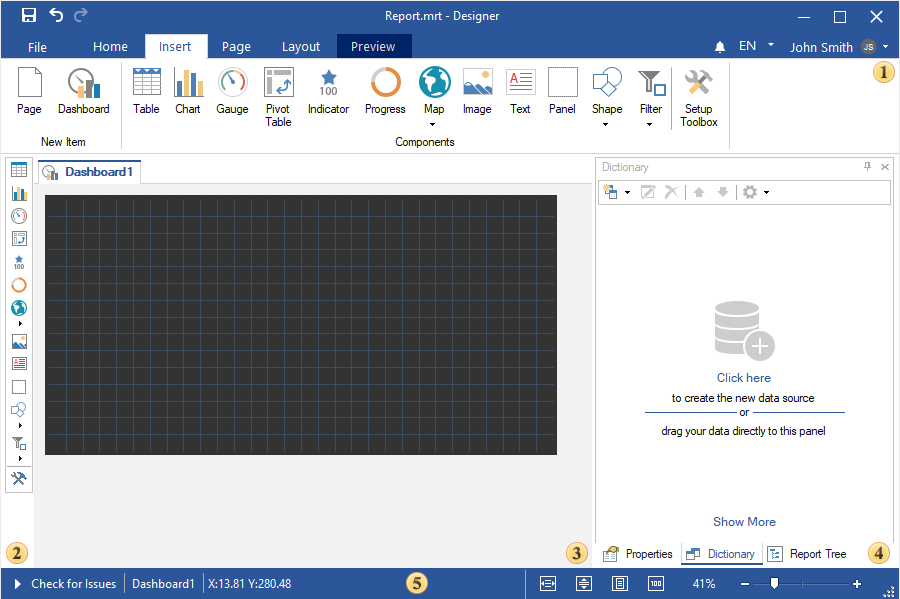Click here to create new data source

743,378
